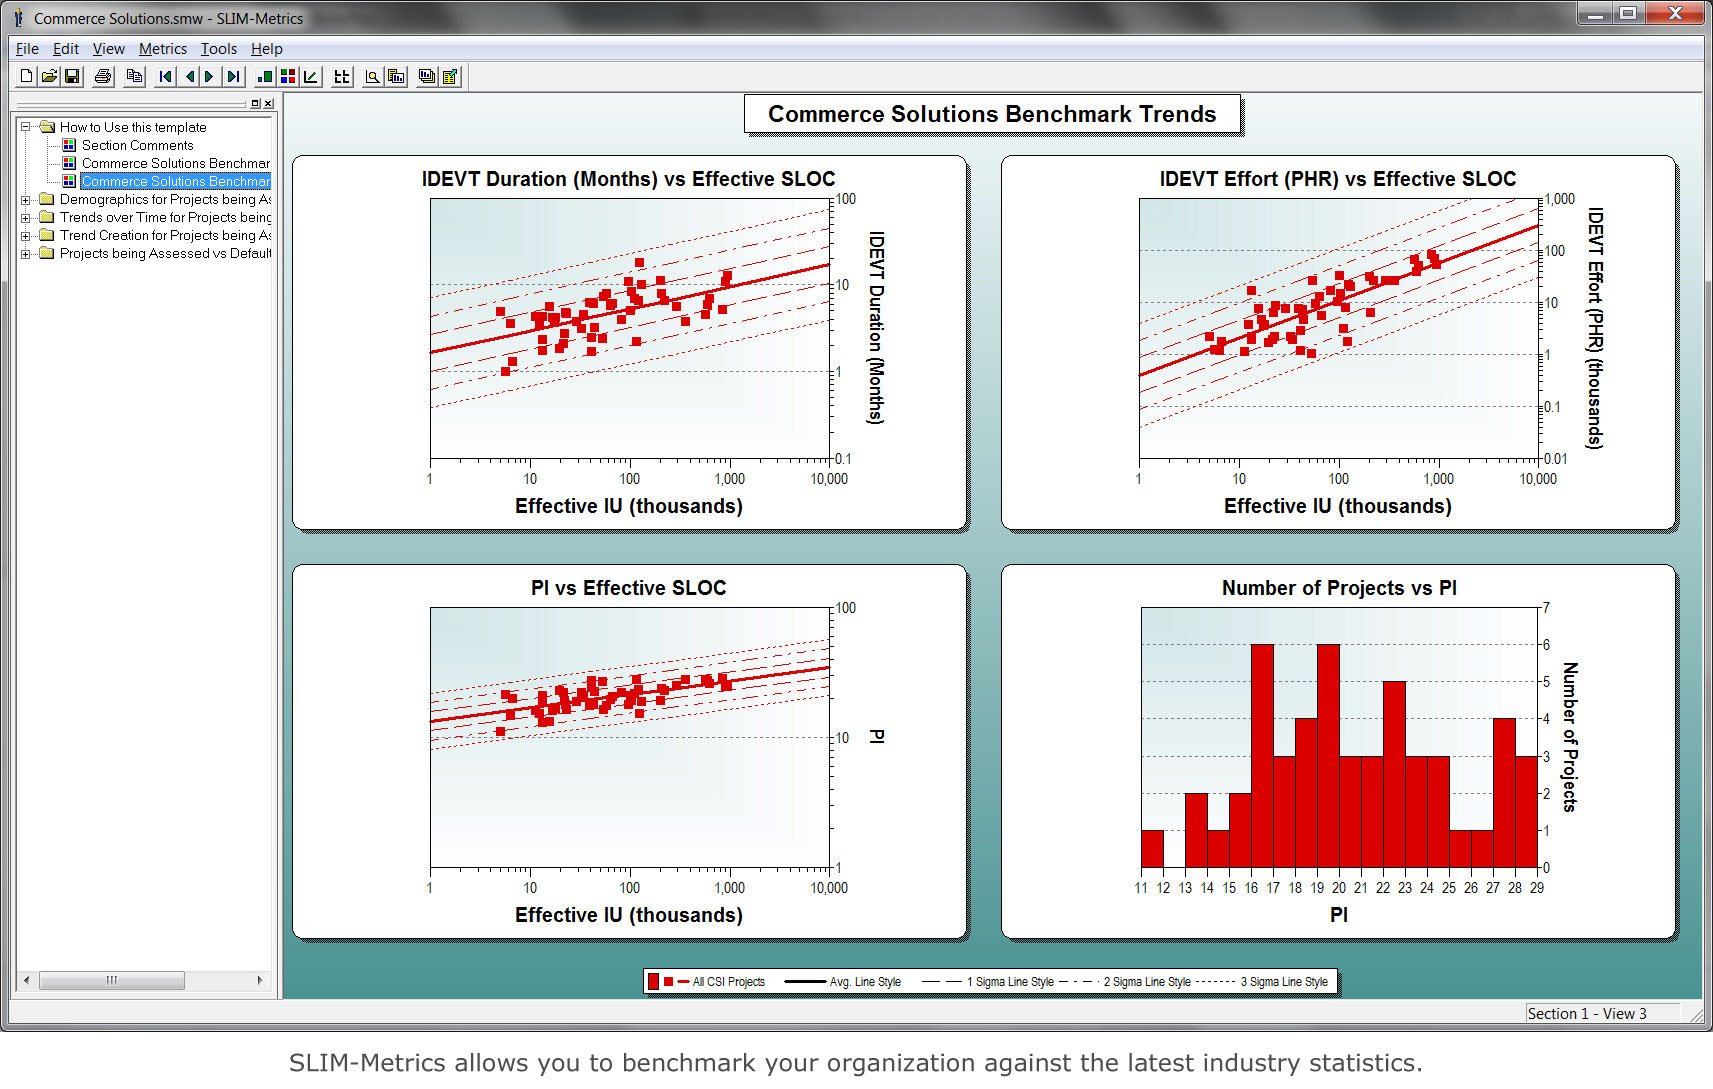Click the Trend Creation folder icon
This screenshot has width=1713, height=1089.
(46, 235)
